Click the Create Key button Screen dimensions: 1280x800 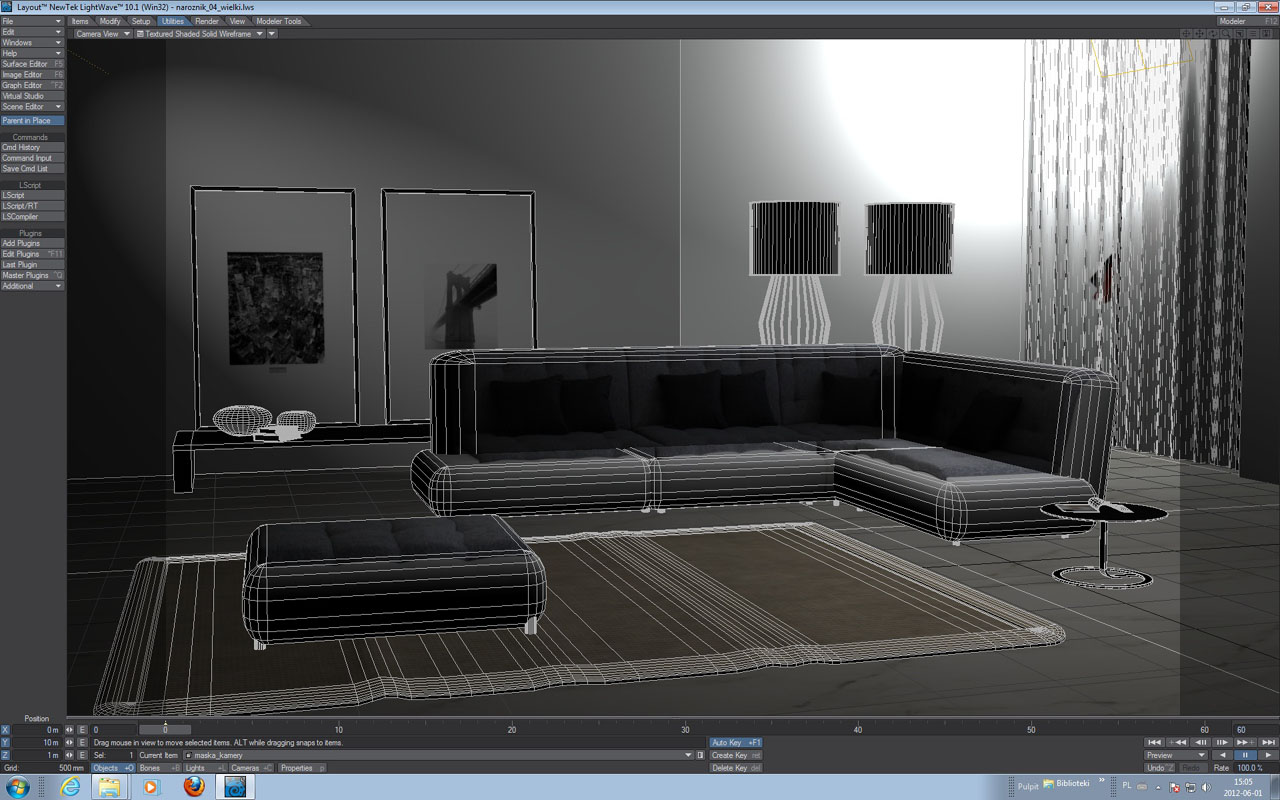pos(735,755)
